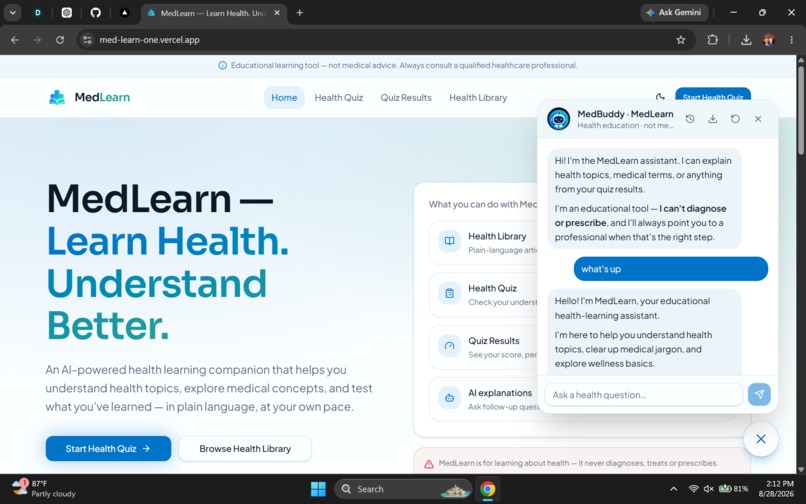
Task: Download the MedBuddy chat transcript
Action: (712, 119)
